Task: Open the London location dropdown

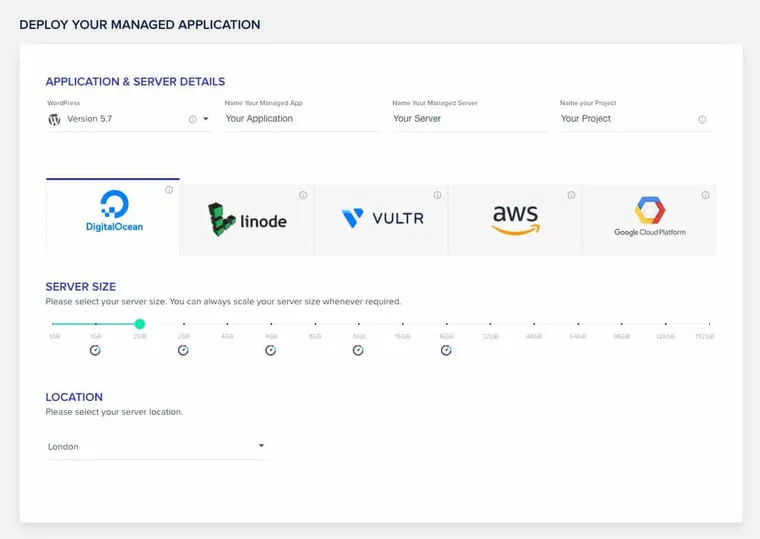Action: pyautogui.click(x=157, y=446)
